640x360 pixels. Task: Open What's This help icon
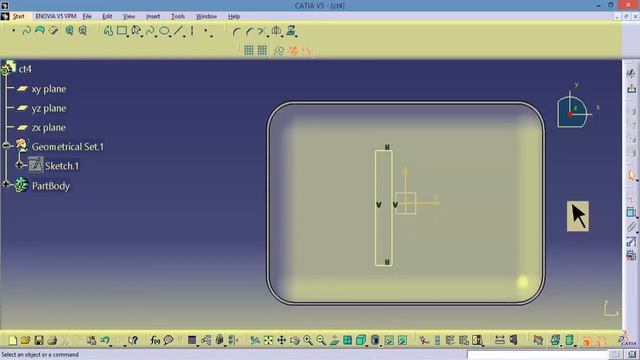(133, 340)
